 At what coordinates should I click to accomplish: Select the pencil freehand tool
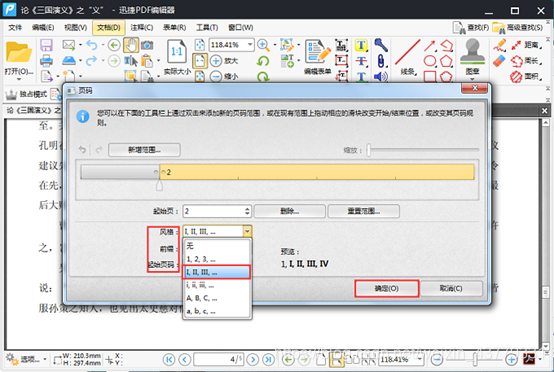click(x=500, y=45)
